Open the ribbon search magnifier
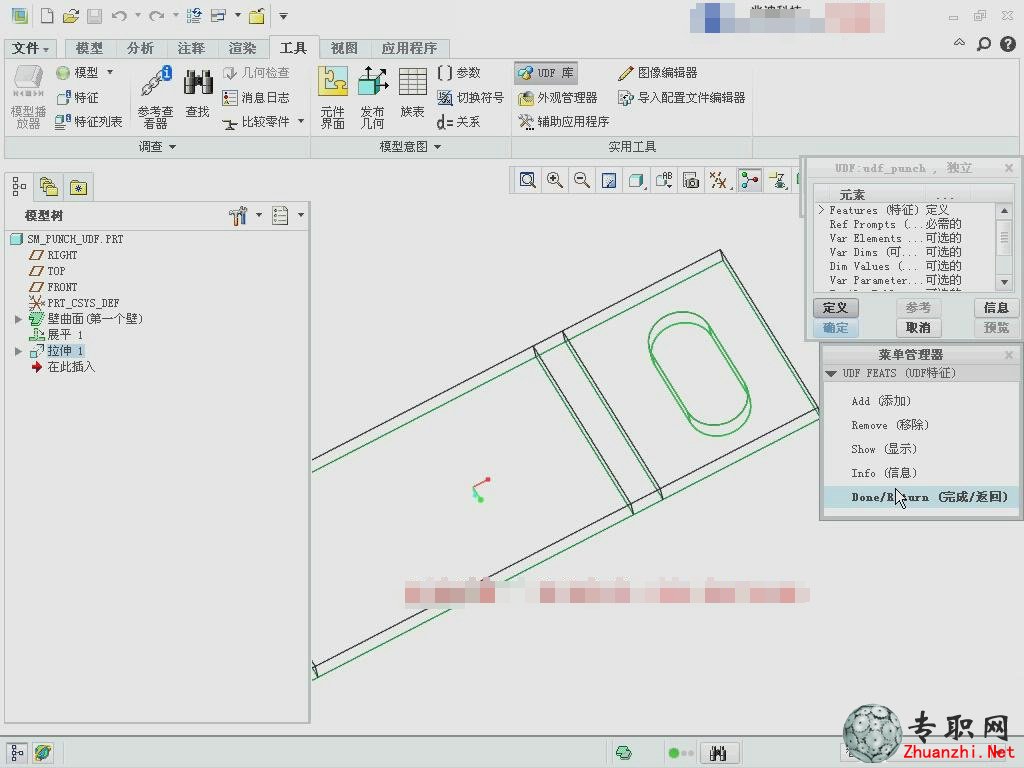 (x=984, y=44)
